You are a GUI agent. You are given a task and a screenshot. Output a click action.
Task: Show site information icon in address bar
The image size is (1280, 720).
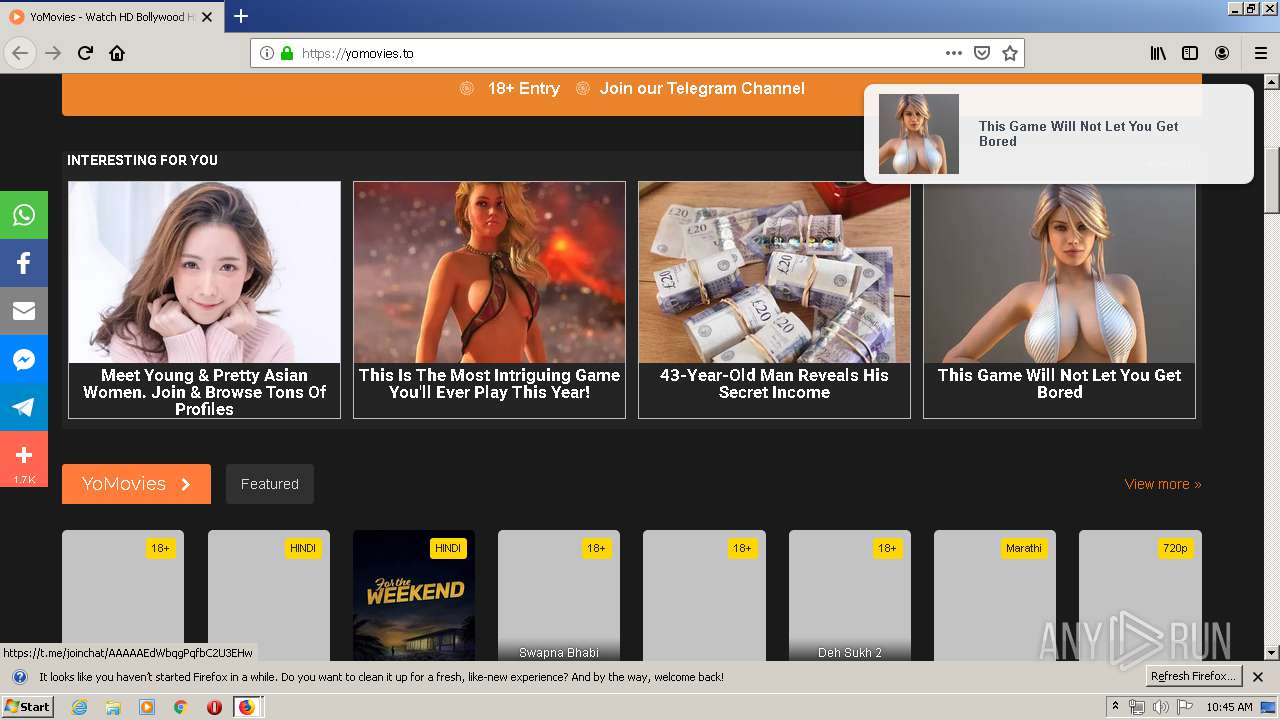[x=267, y=53]
